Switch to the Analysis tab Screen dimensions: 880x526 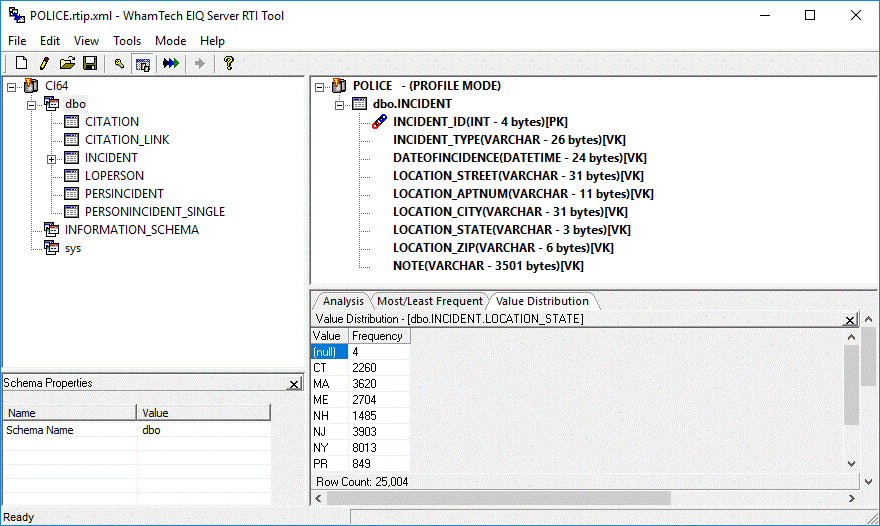[x=343, y=301]
